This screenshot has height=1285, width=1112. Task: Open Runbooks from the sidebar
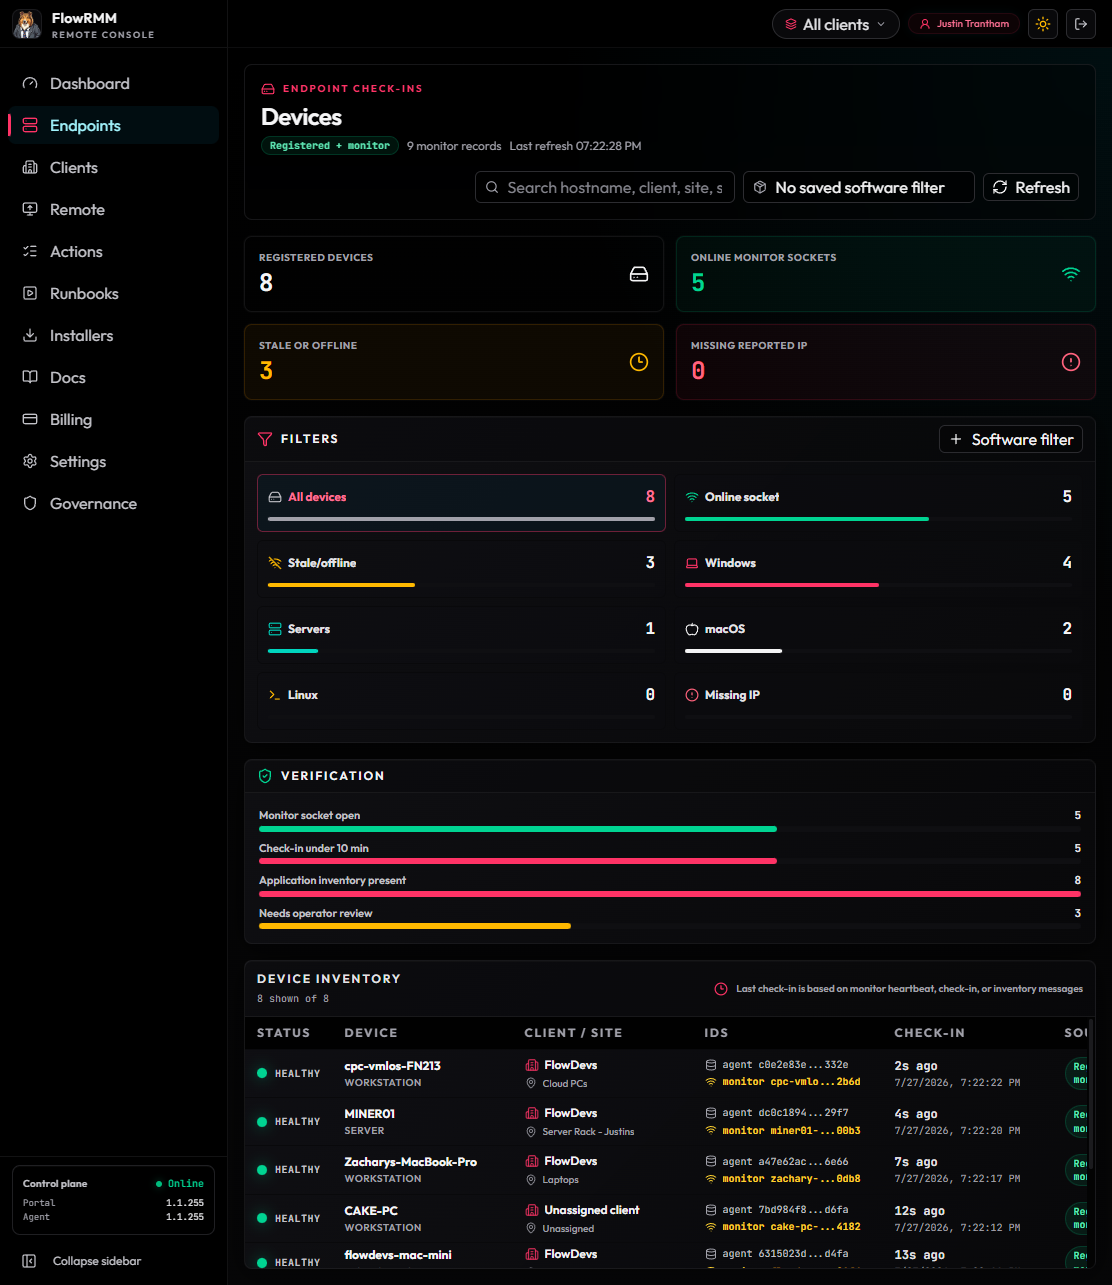pos(113,293)
